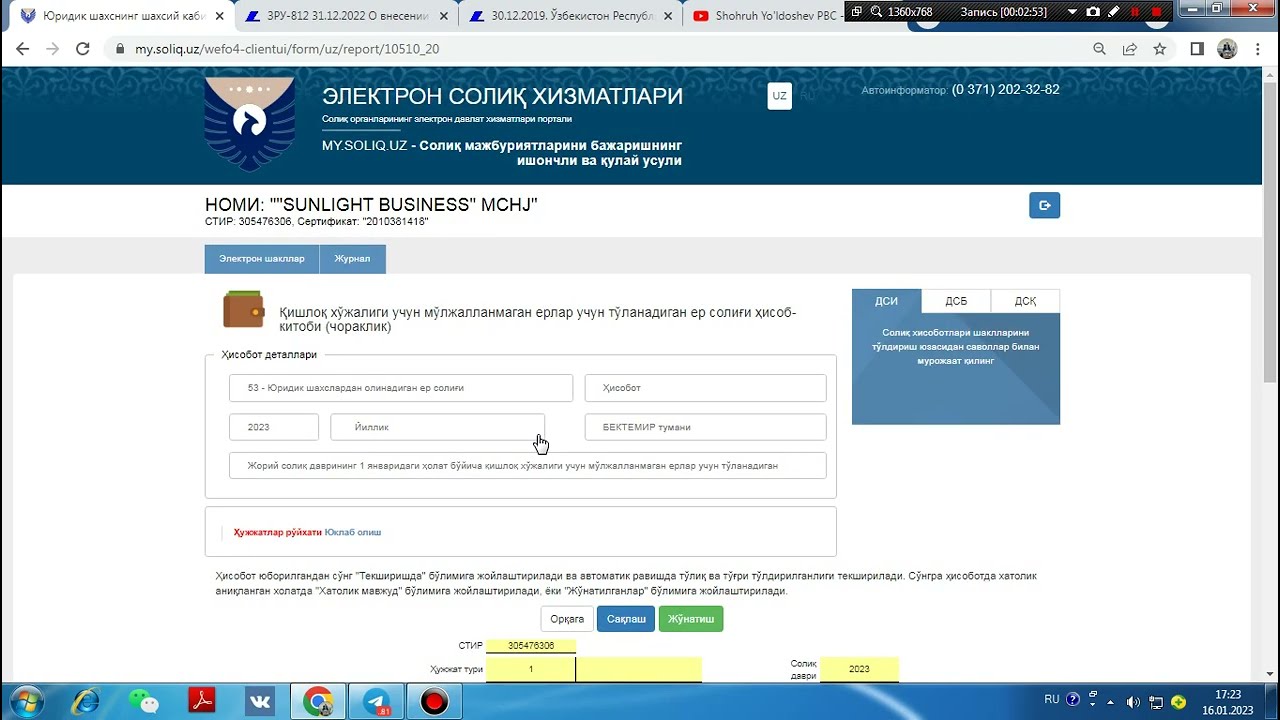
Task: Take a screenshot with the recorder camera icon
Action: point(1093,12)
